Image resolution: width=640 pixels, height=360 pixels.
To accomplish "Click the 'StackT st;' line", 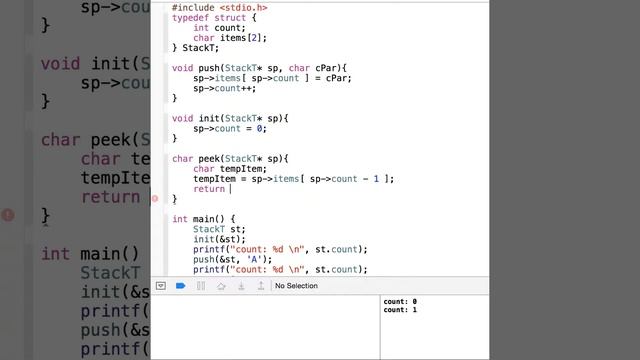I will point(219,229).
